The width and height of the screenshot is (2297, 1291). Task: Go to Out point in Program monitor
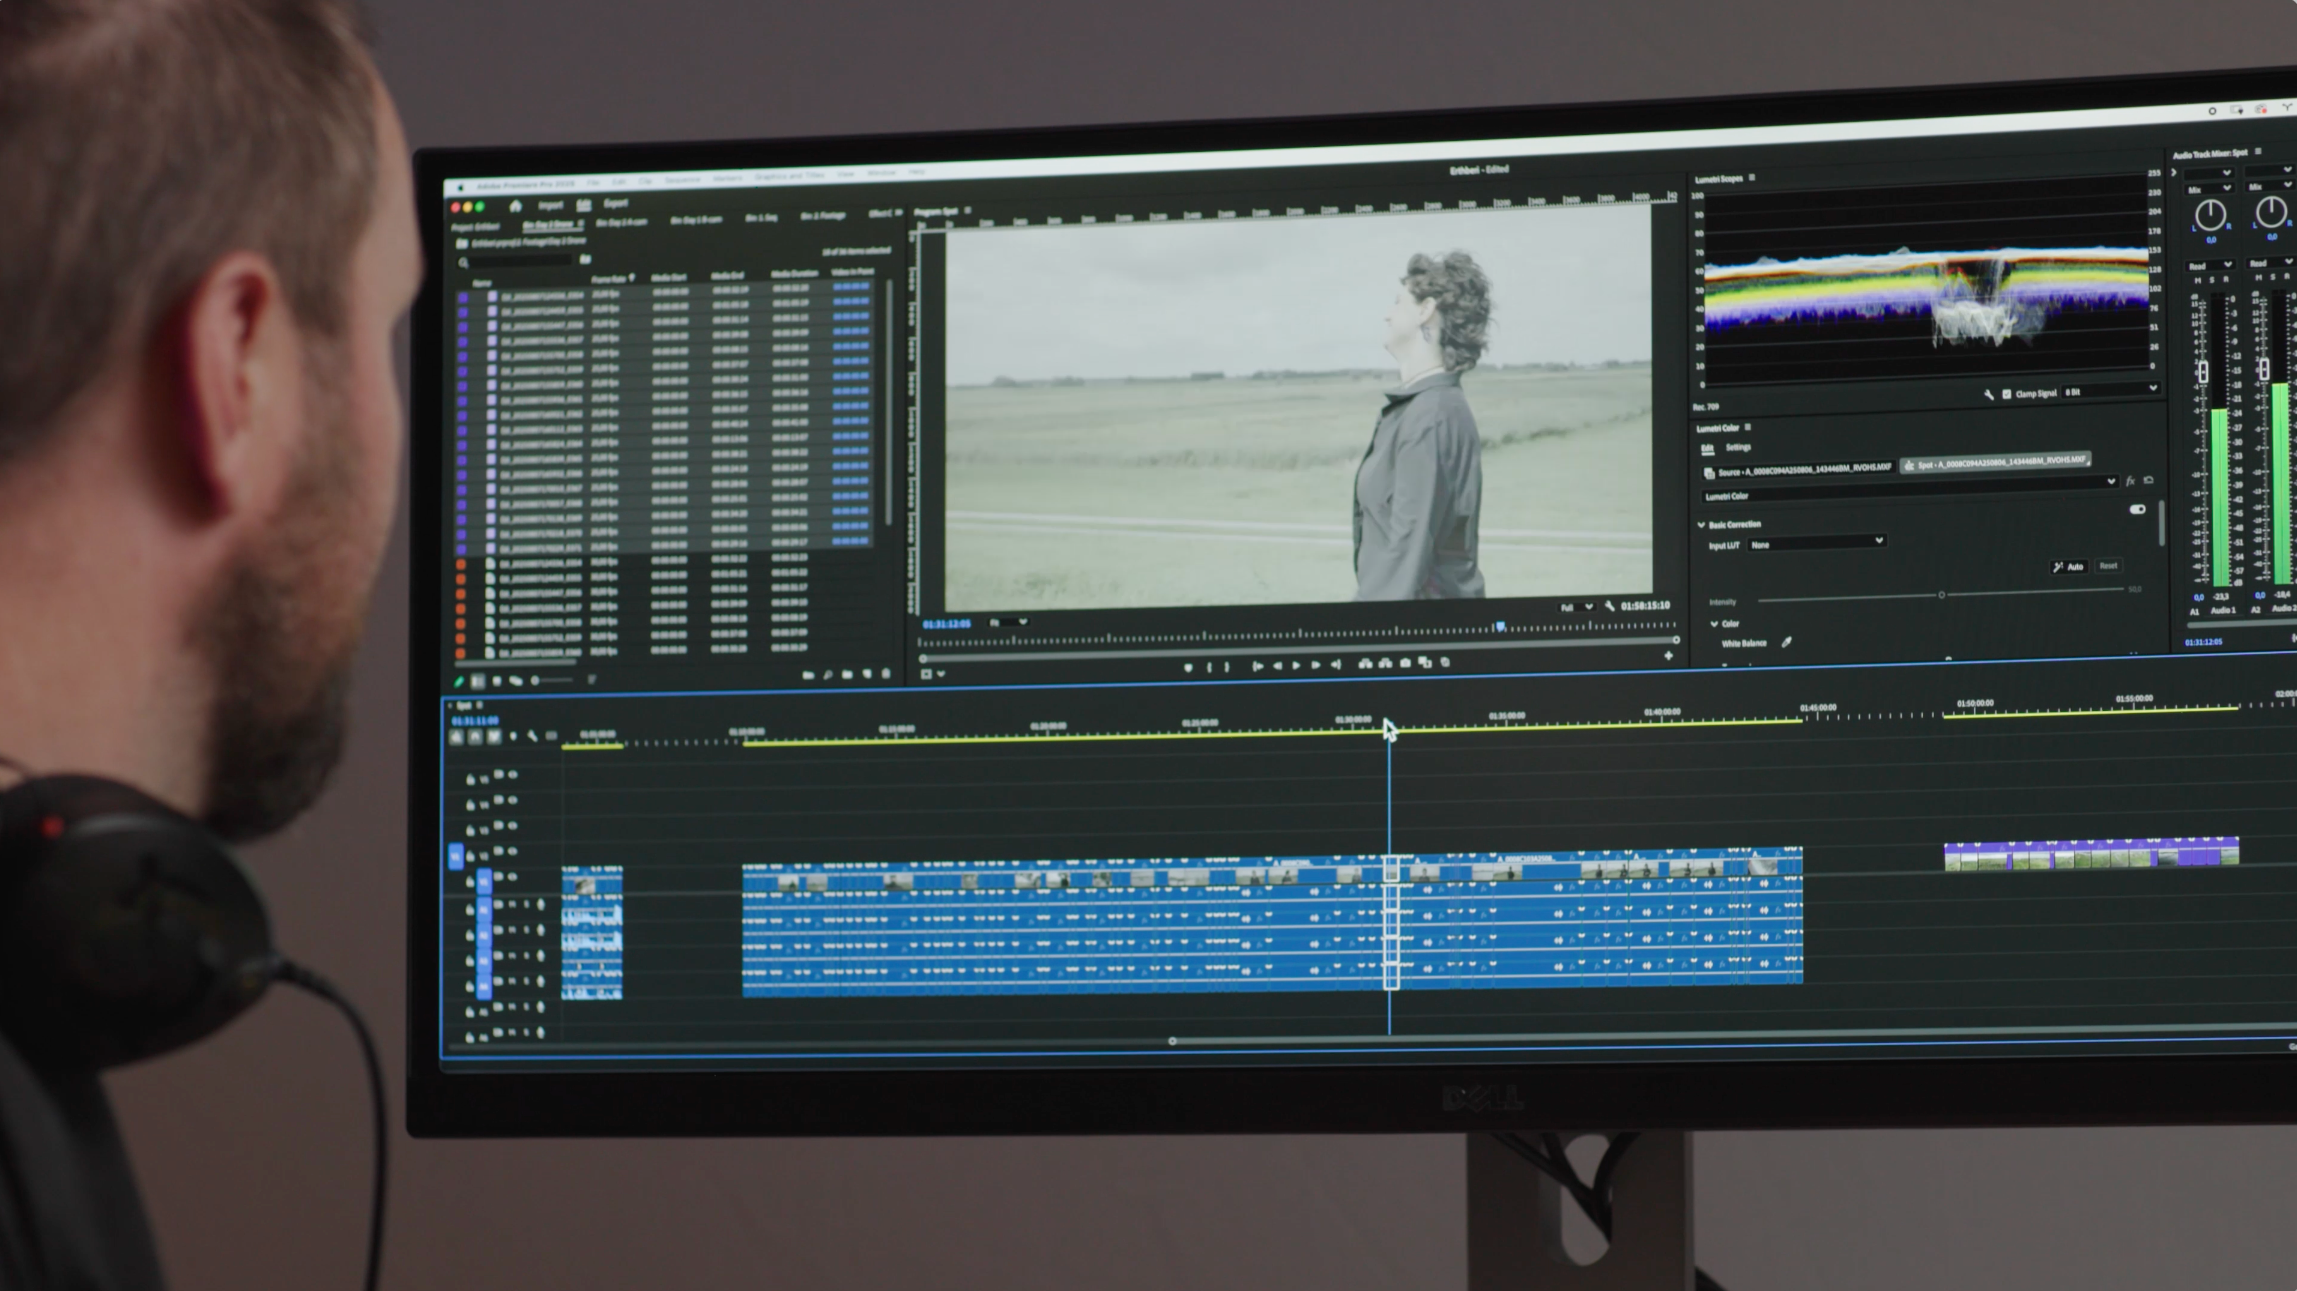tap(1336, 664)
